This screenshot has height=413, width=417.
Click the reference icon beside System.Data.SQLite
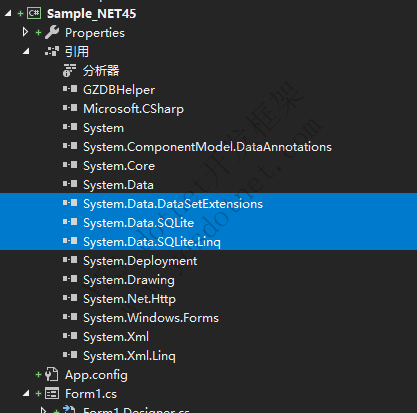tap(70, 222)
